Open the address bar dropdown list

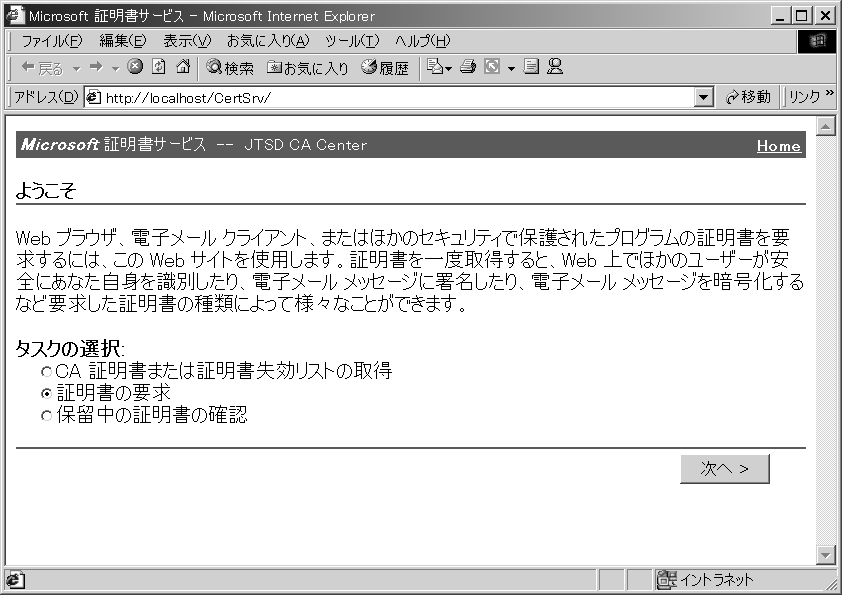pos(703,98)
